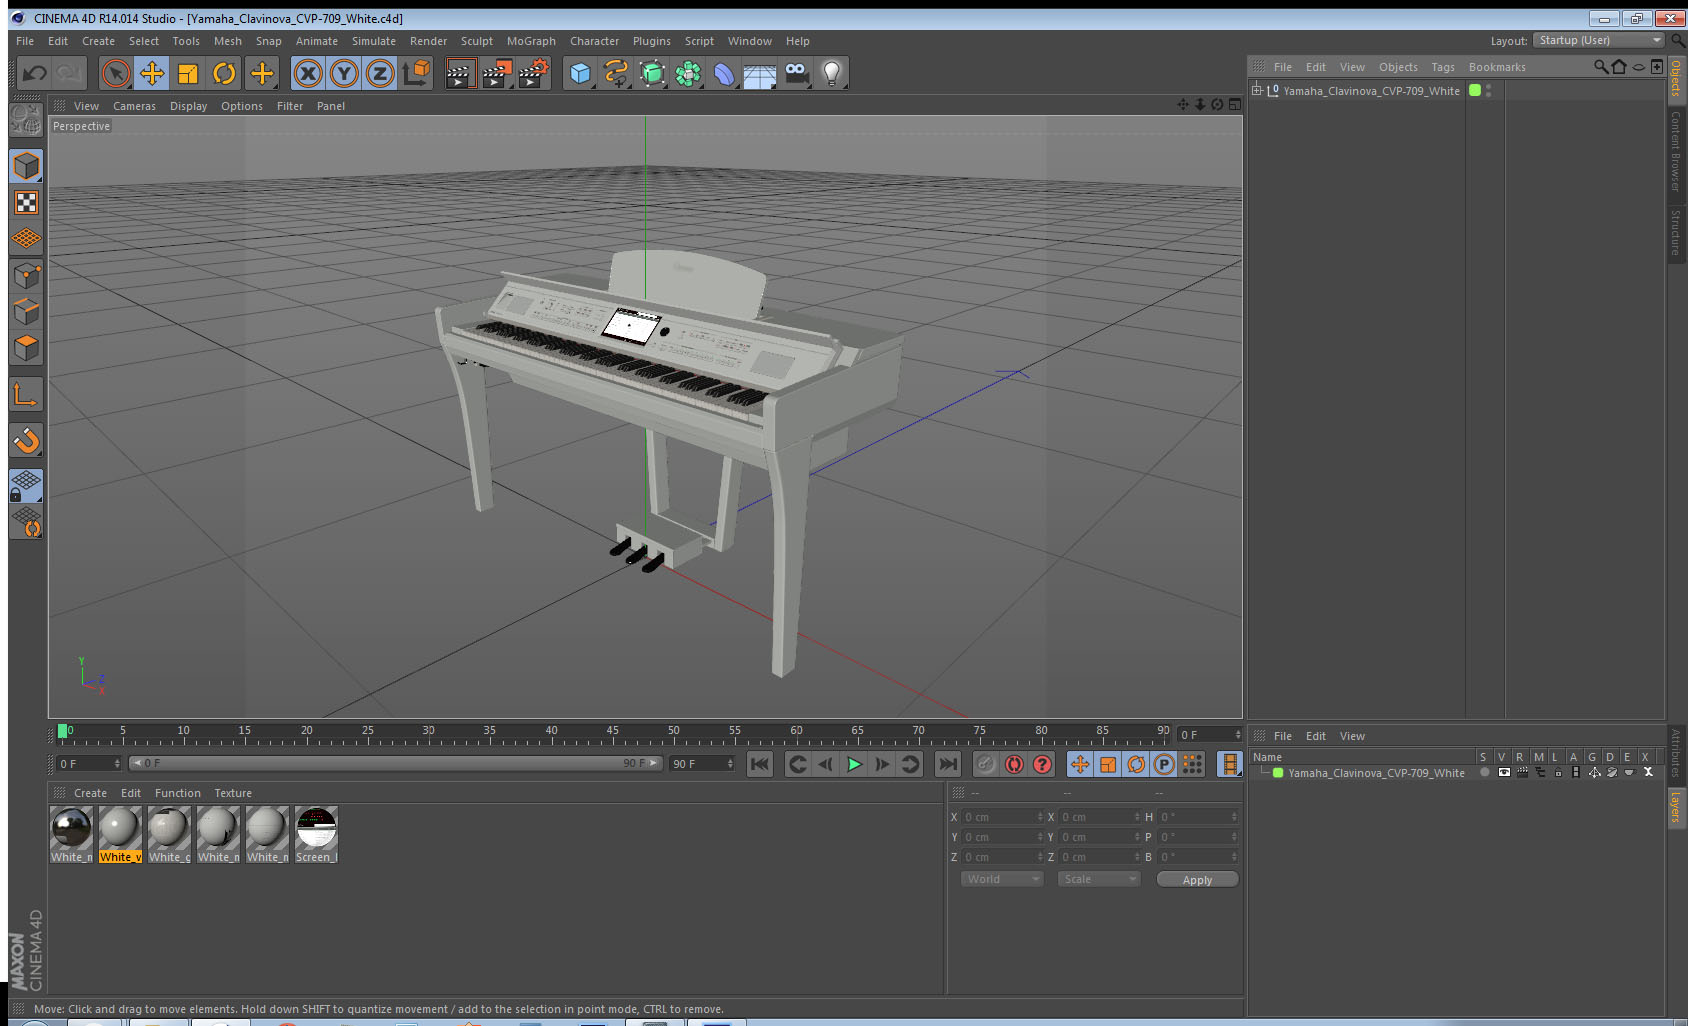Open Object Manager Tags menu
The height and width of the screenshot is (1026, 1688).
(x=1442, y=67)
